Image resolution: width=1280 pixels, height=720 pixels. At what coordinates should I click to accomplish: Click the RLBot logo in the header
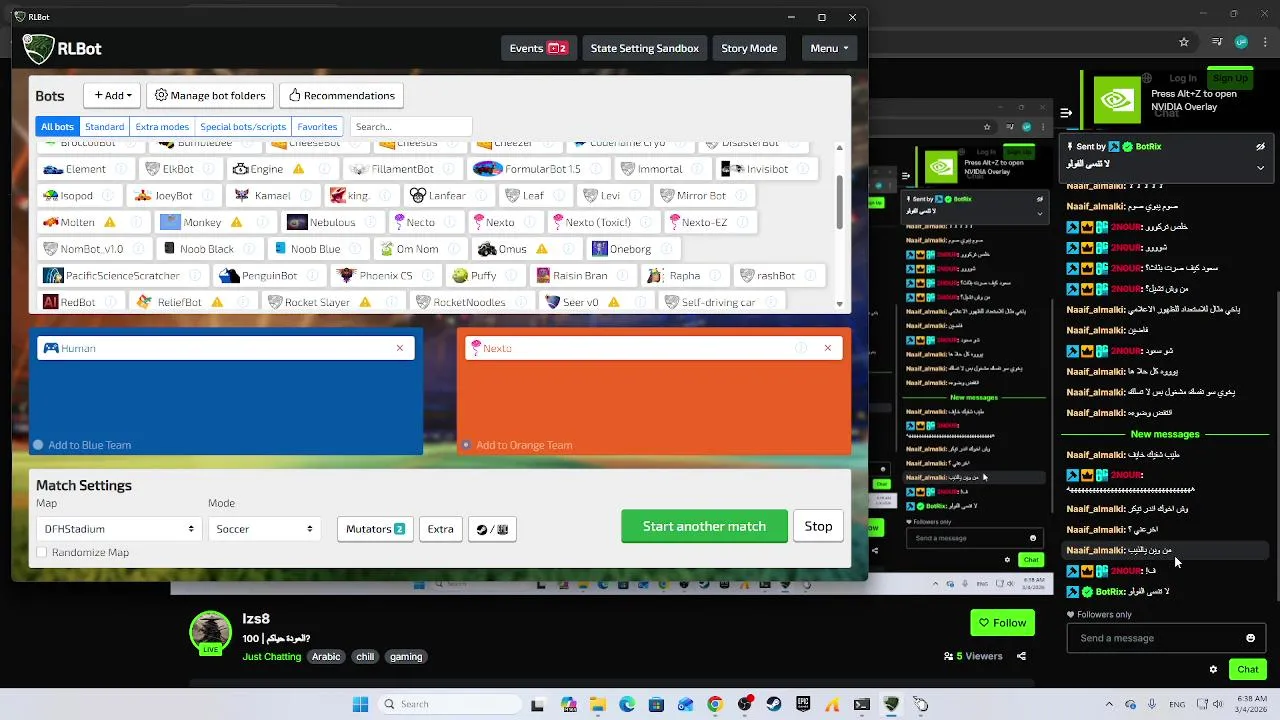[39, 48]
